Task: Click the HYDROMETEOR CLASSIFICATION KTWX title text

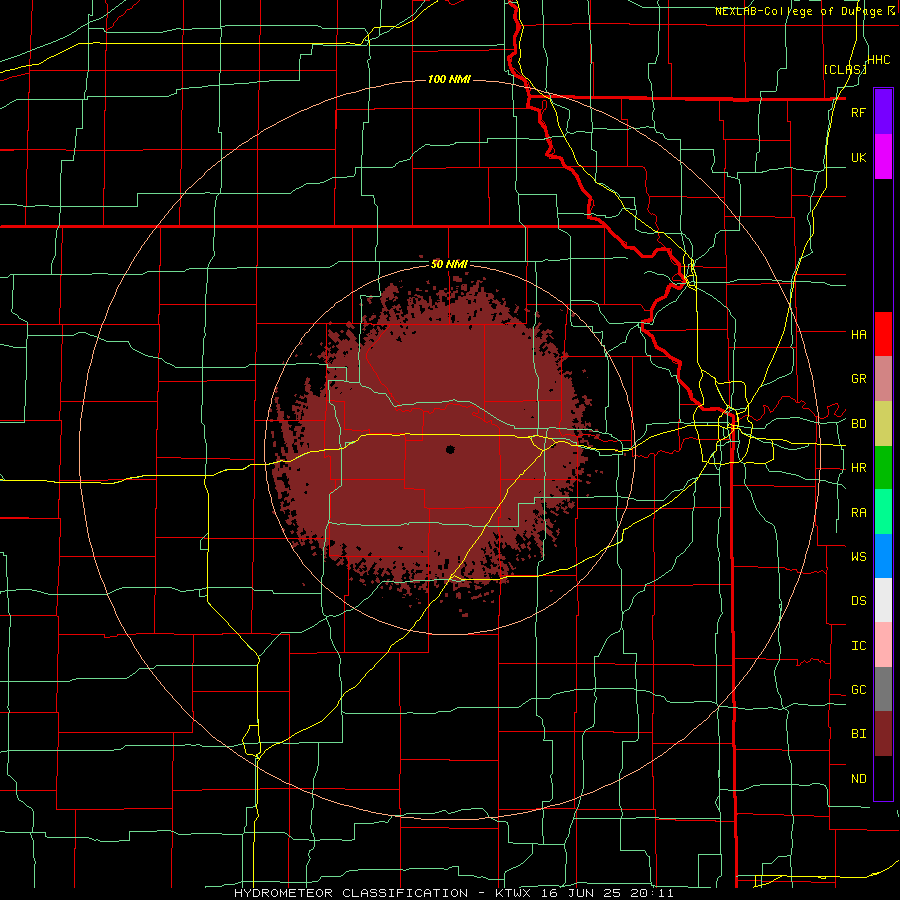Action: 453,893
